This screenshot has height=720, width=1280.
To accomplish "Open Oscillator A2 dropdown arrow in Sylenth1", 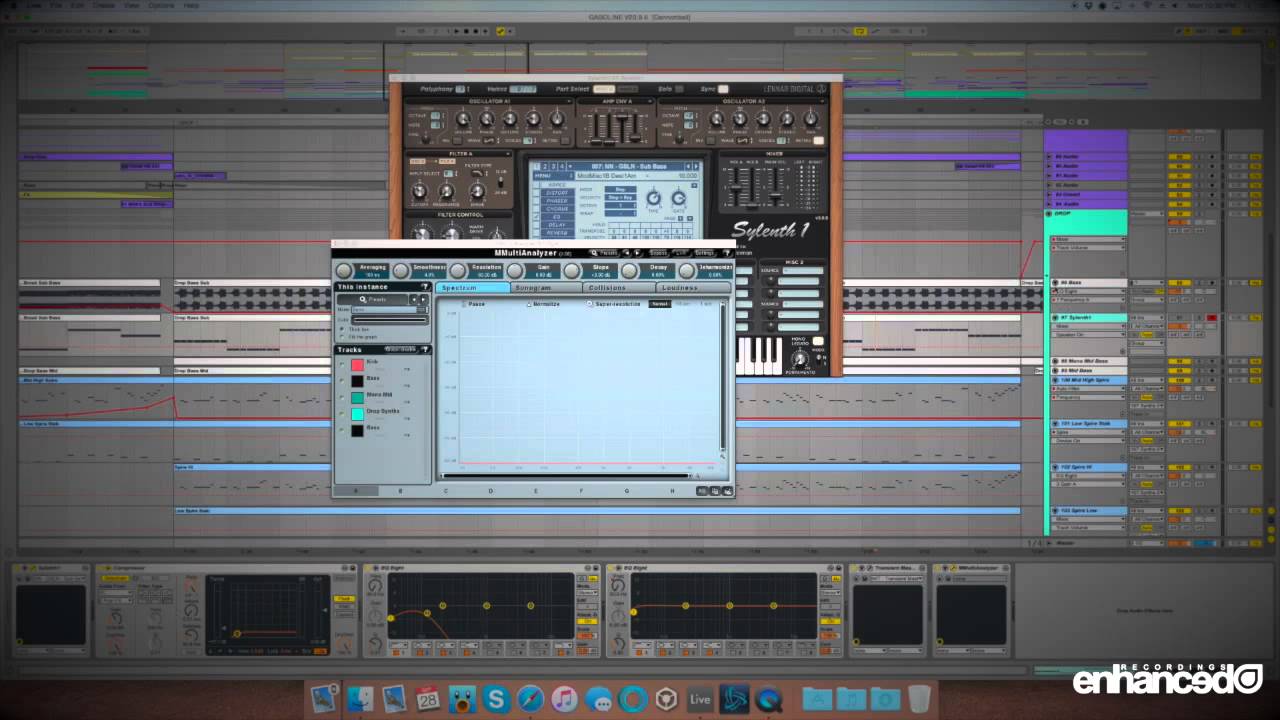I will point(821,101).
